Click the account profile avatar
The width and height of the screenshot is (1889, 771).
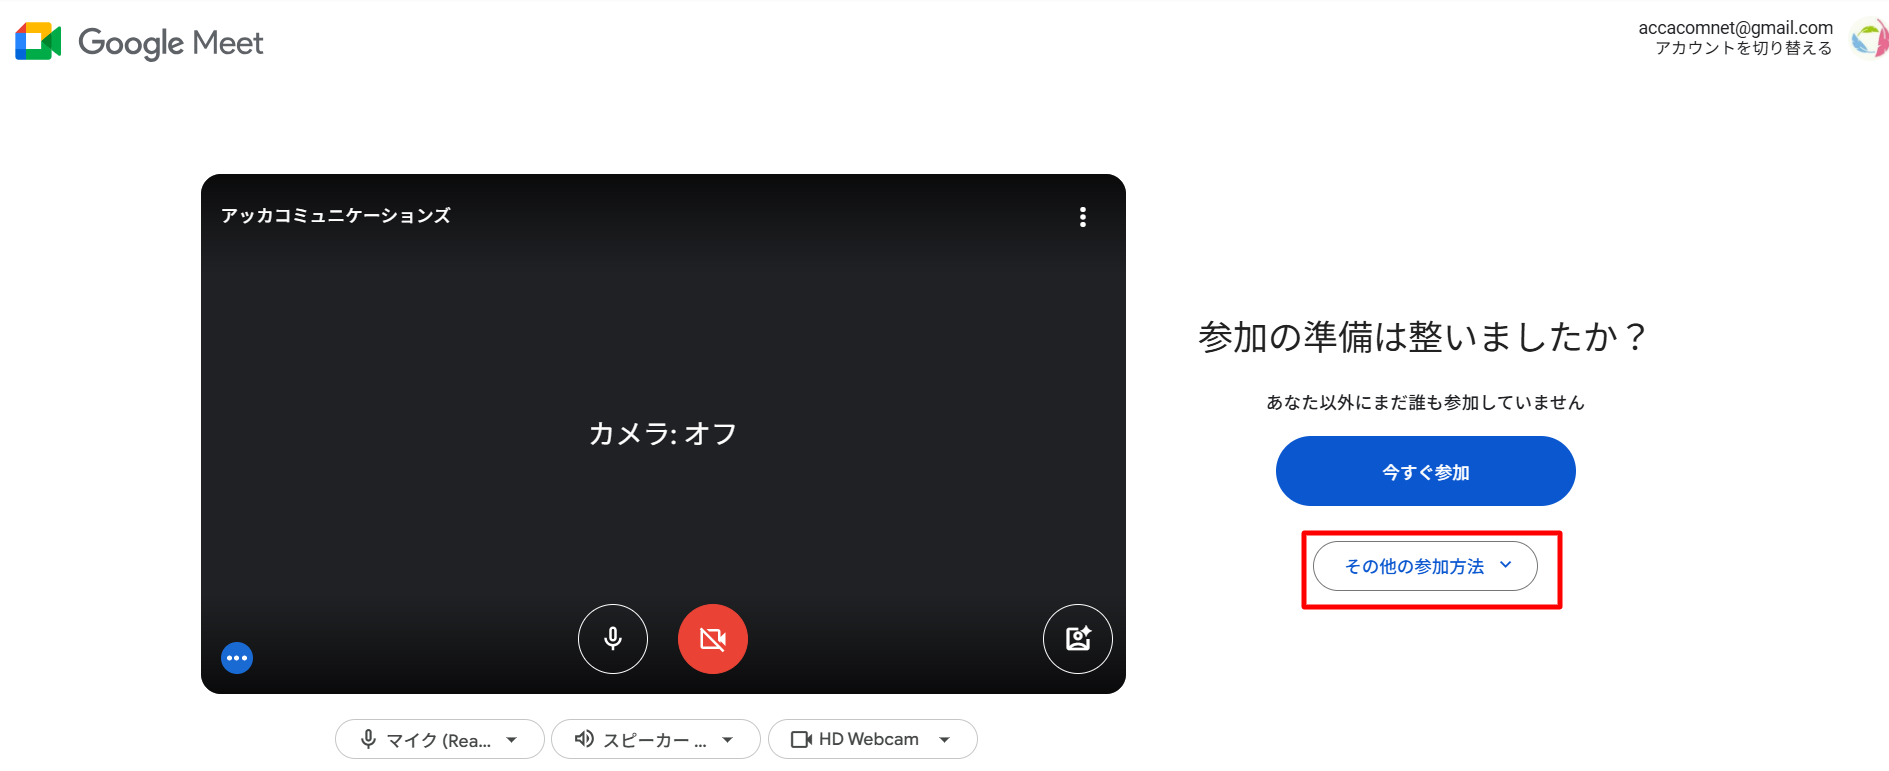pos(1868,38)
